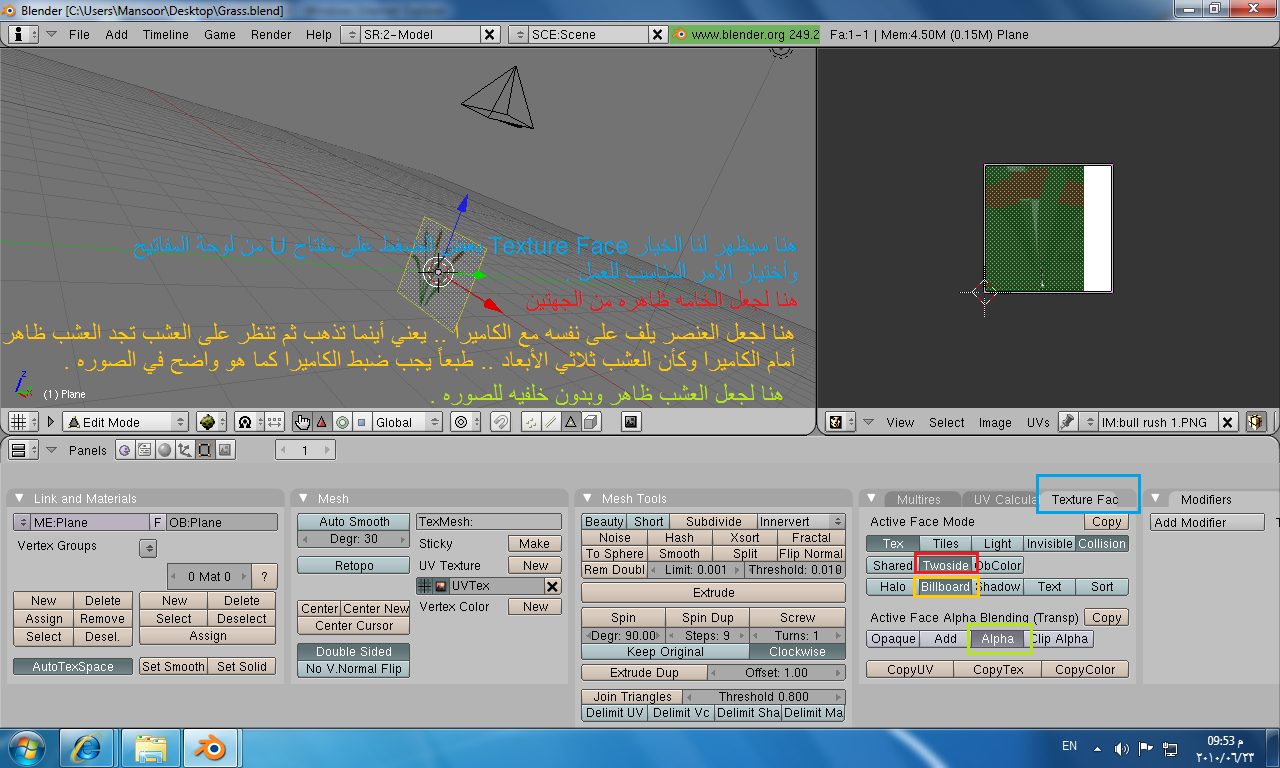
Task: Select Alpha blending mode
Action: click(x=997, y=638)
